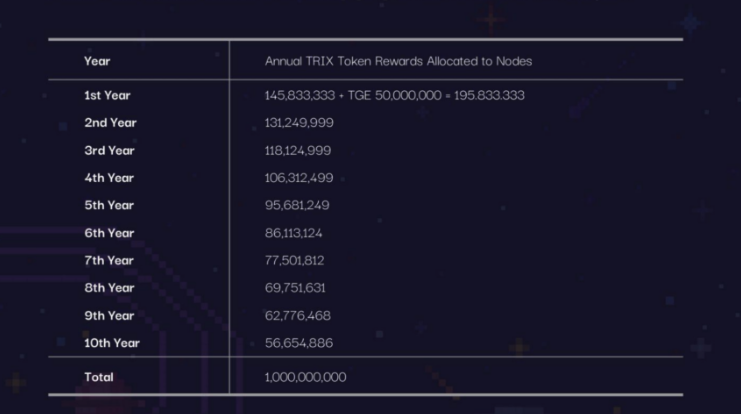Image resolution: width=741 pixels, height=414 pixels.
Task: Select the 6th Year row label
Action: (x=109, y=233)
